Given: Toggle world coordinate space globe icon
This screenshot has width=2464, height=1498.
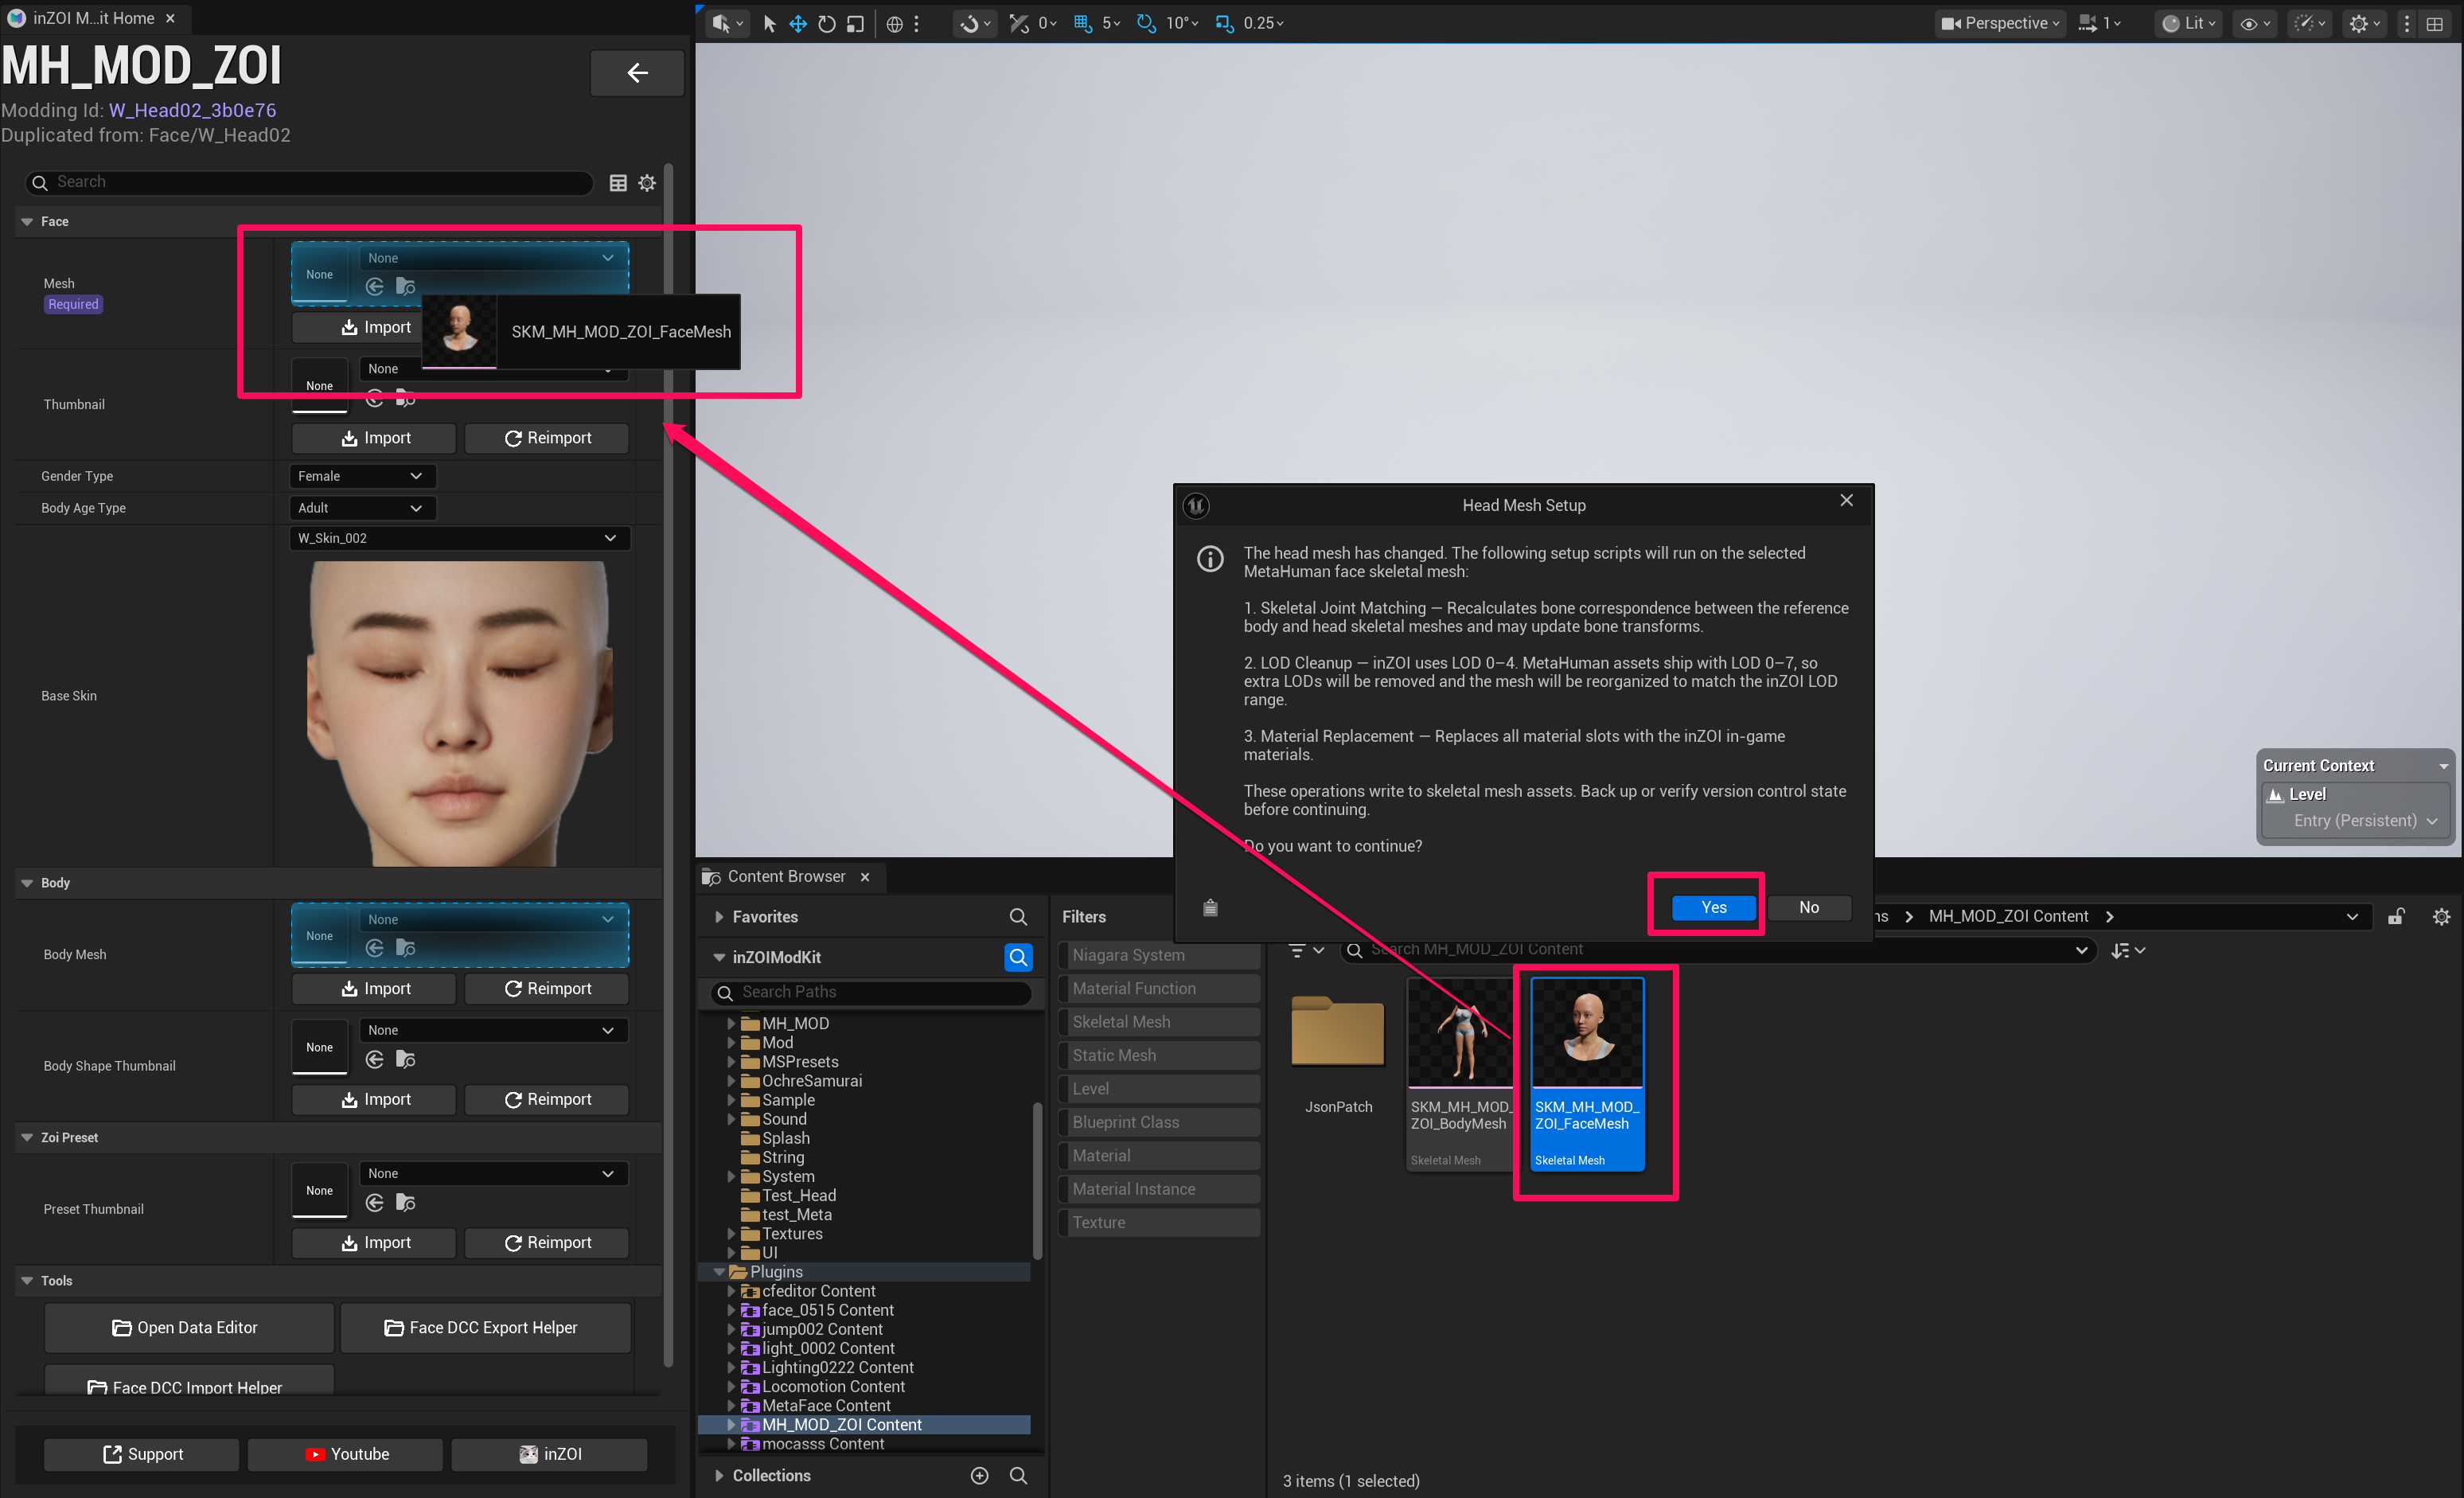Looking at the screenshot, I should [894, 23].
